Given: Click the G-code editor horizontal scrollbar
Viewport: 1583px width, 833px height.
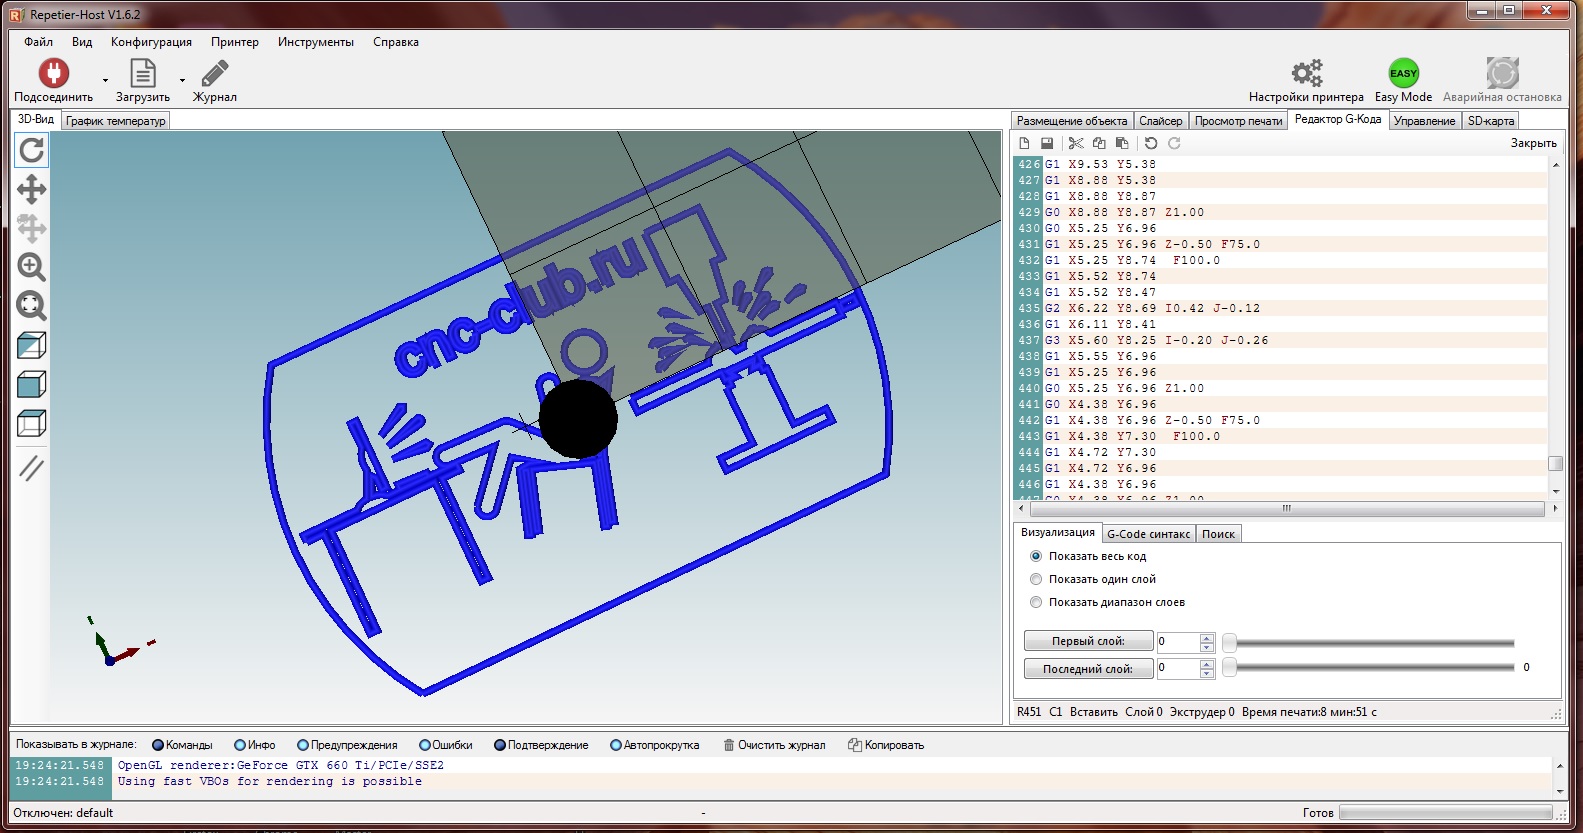Looking at the screenshot, I should pos(1286,509).
